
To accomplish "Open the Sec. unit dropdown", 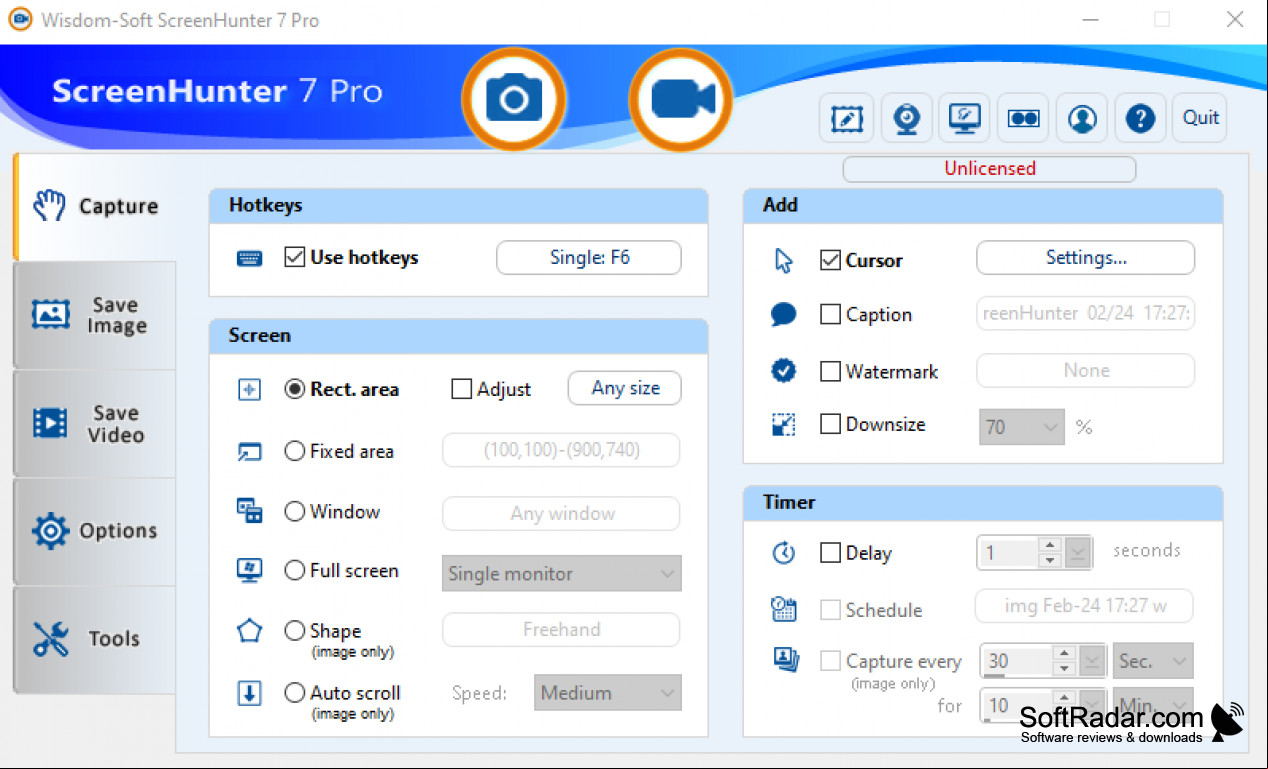I will (1153, 661).
